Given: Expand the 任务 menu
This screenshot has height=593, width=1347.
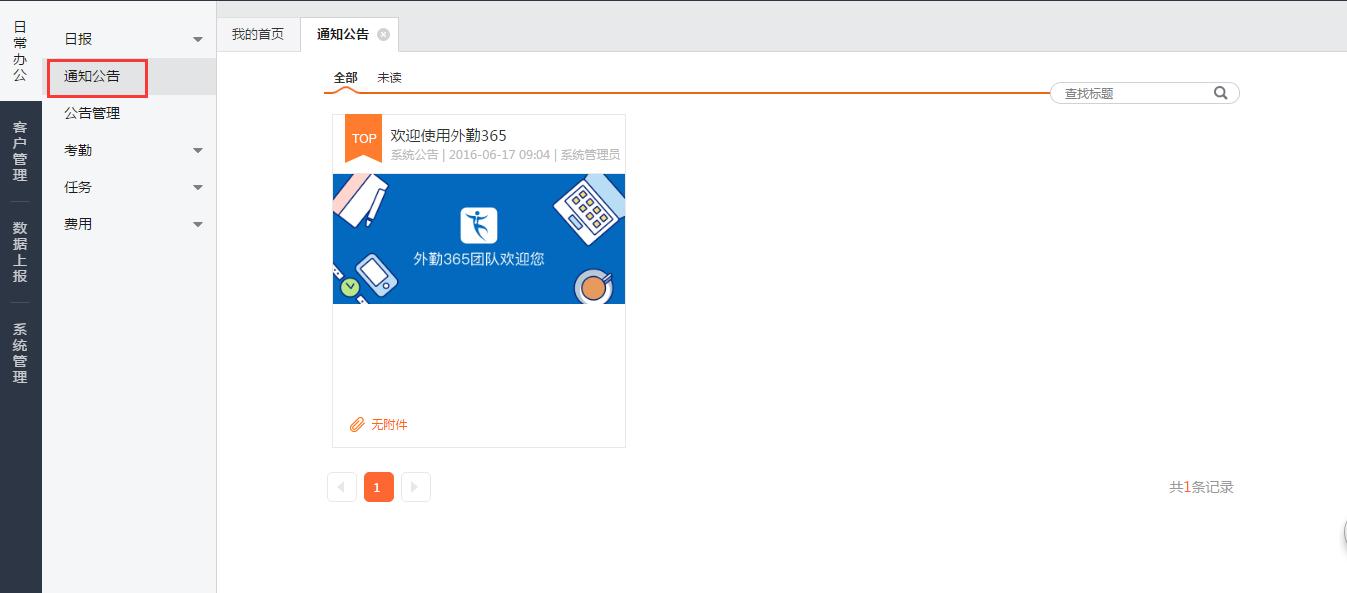Looking at the screenshot, I should (x=197, y=187).
